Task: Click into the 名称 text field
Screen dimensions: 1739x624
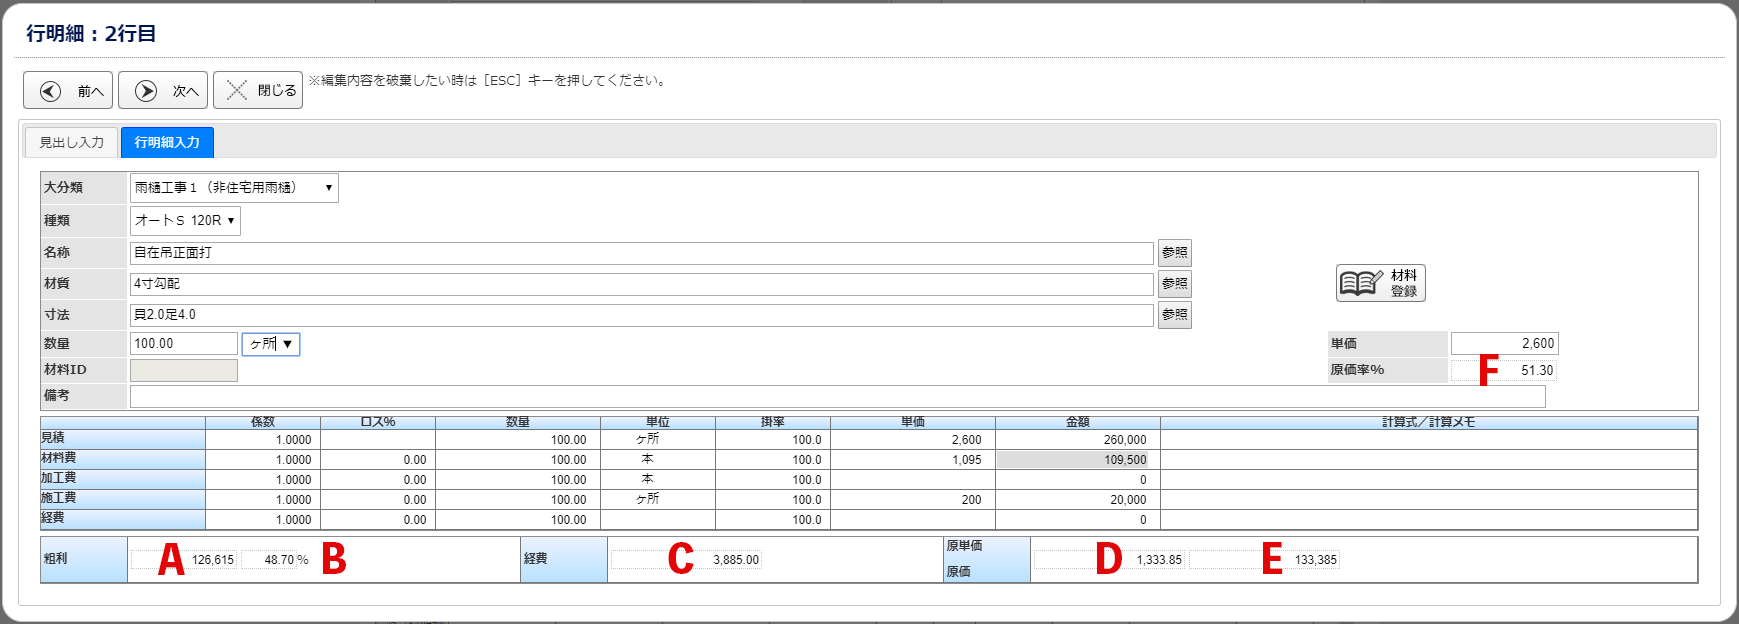Action: coord(640,253)
